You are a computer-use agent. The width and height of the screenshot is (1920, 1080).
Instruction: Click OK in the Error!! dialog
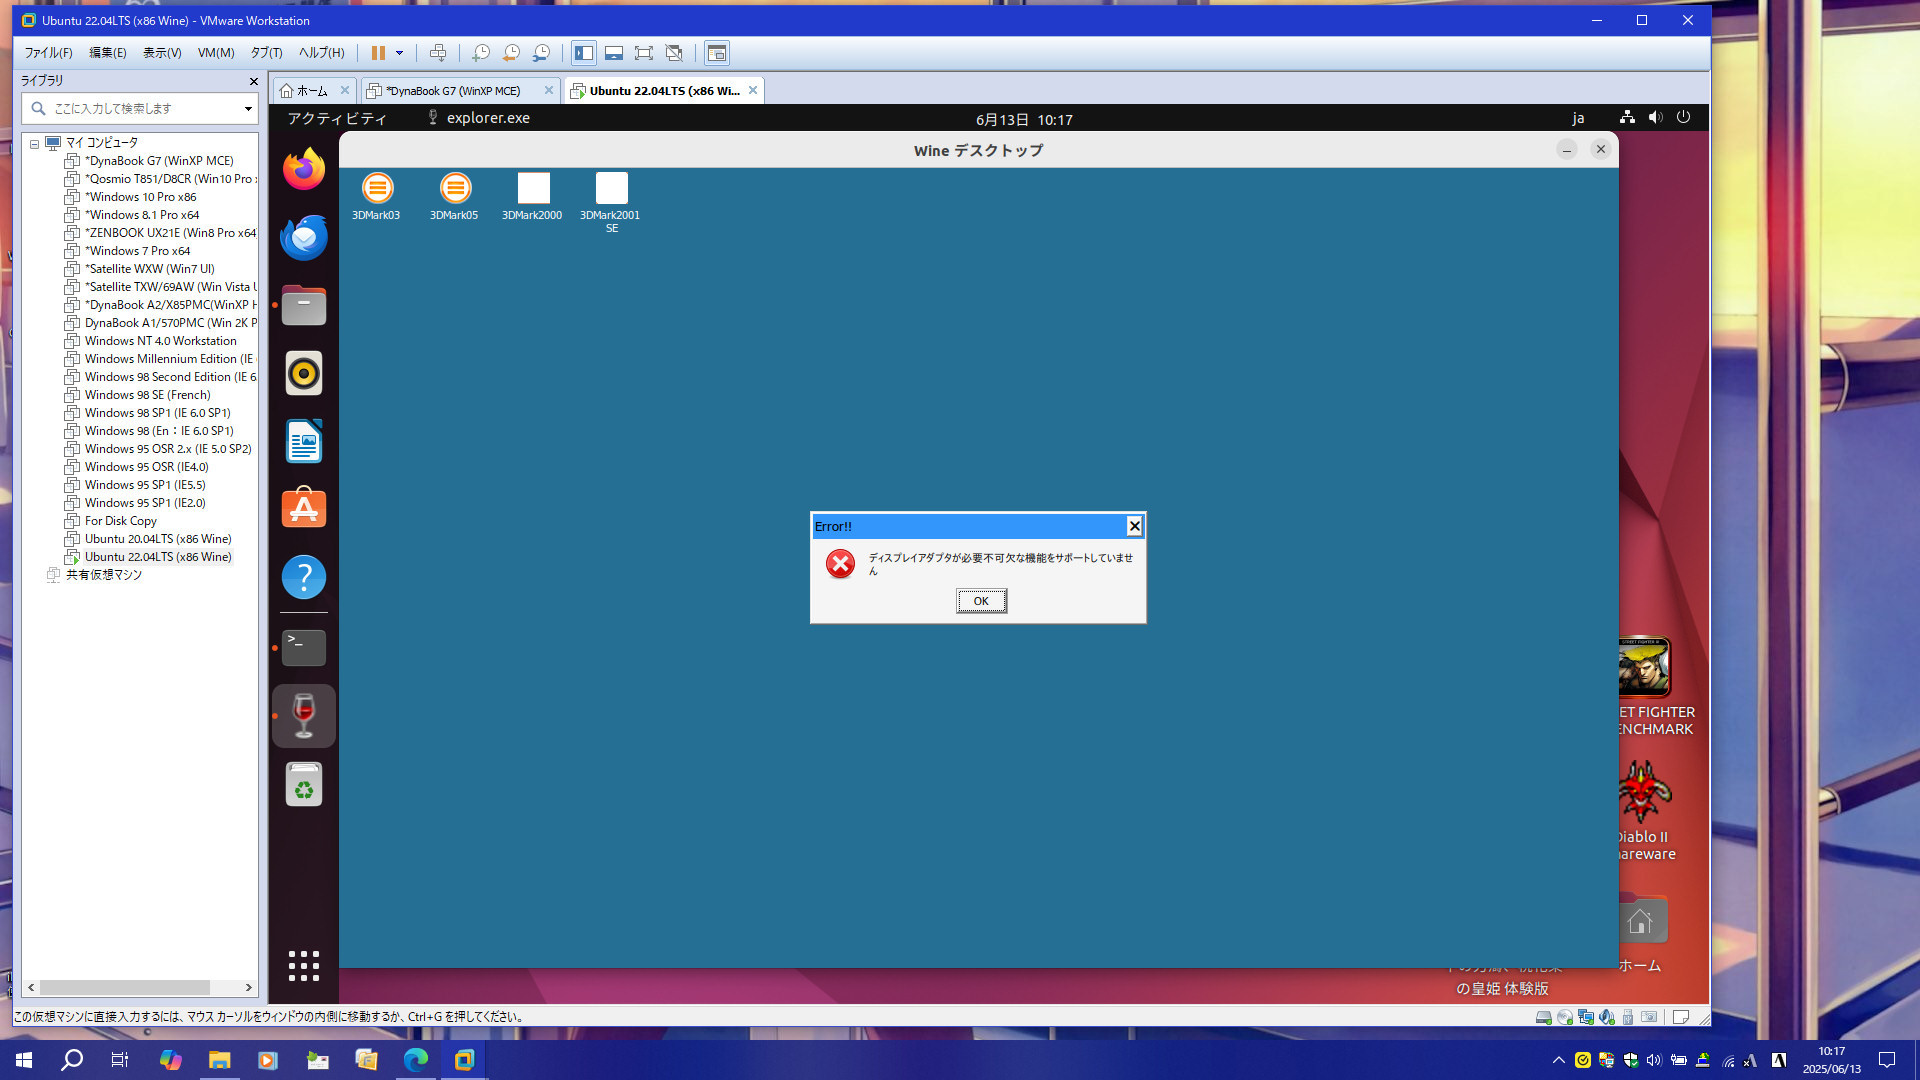pos(981,601)
